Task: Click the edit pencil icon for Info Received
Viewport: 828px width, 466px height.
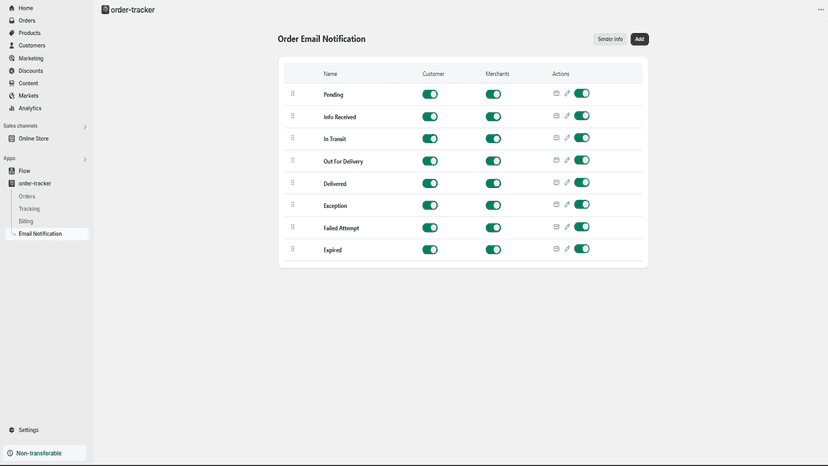Action: pyautogui.click(x=567, y=116)
